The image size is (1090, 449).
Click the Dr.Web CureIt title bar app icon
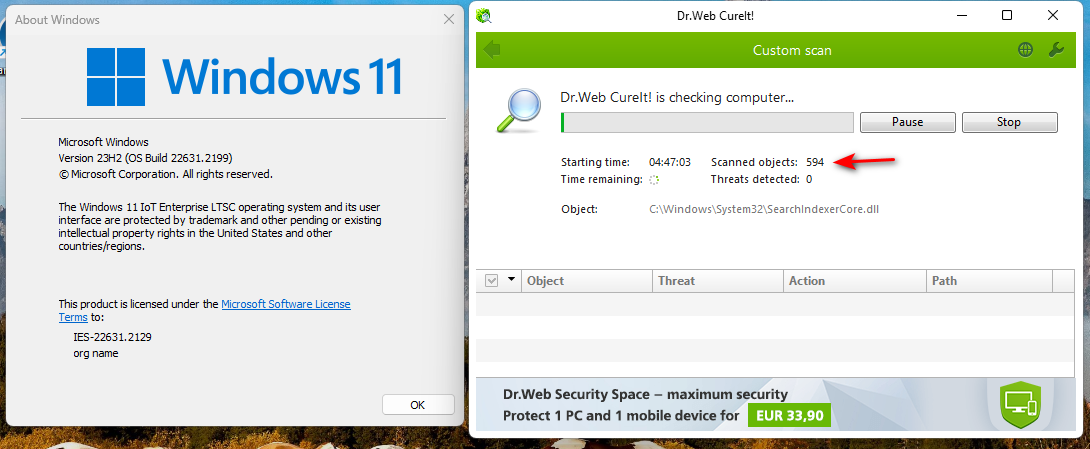pyautogui.click(x=485, y=15)
